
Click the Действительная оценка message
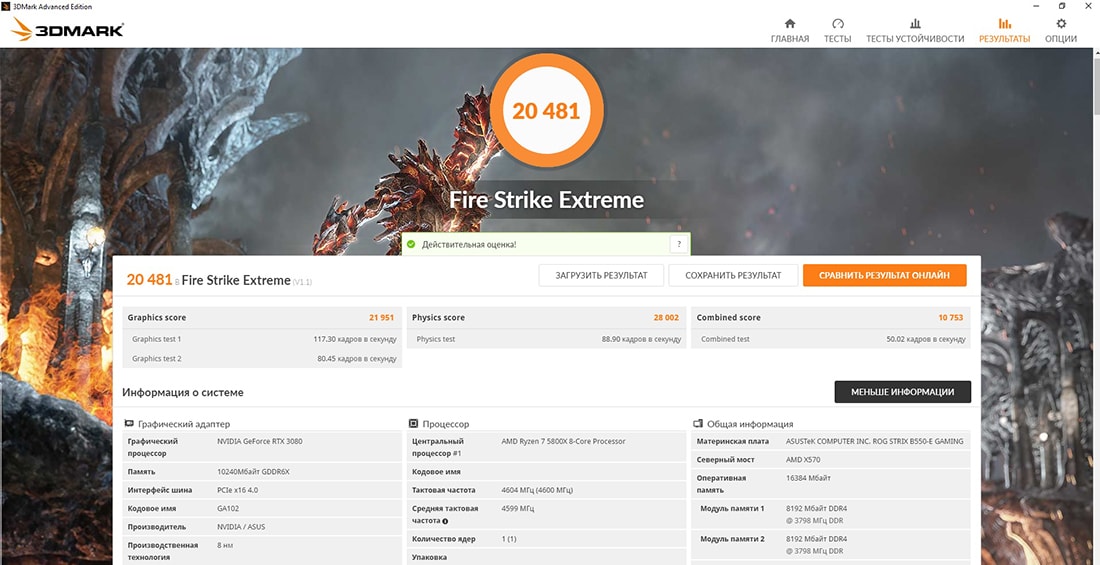(469, 244)
